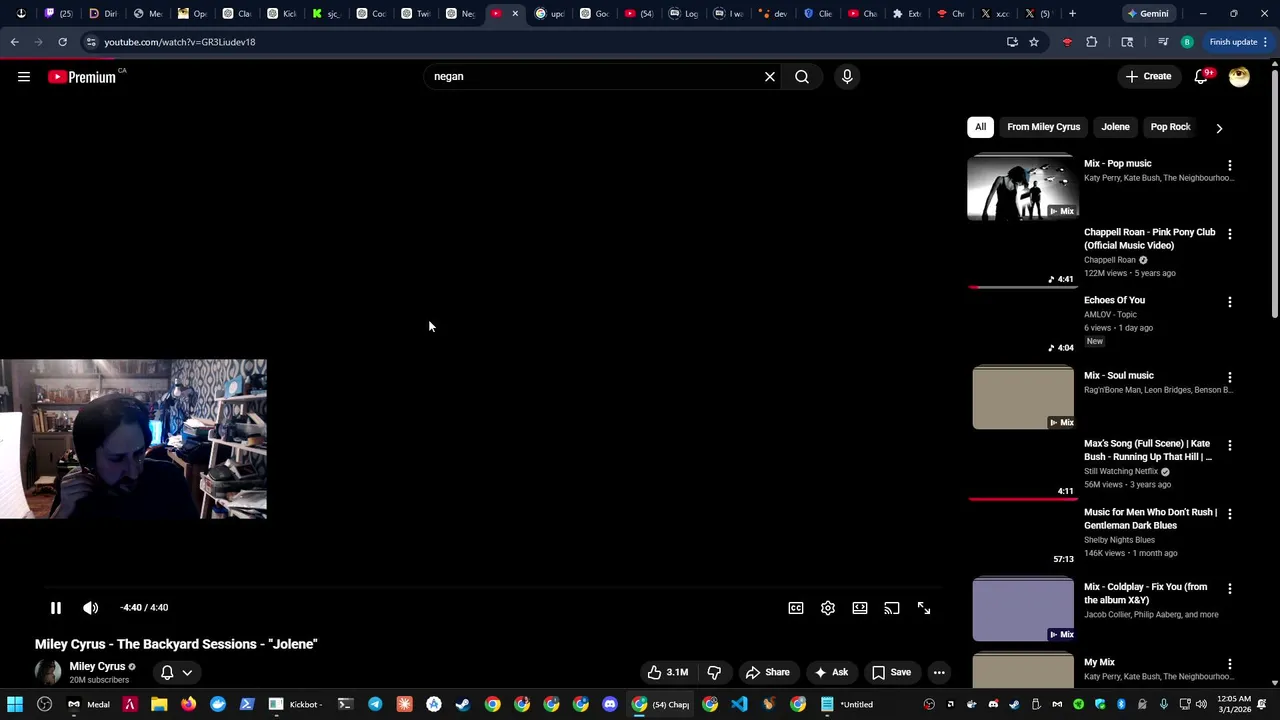Click the 'Finish update' Chrome button
1280x720 pixels.
(x=1239, y=42)
